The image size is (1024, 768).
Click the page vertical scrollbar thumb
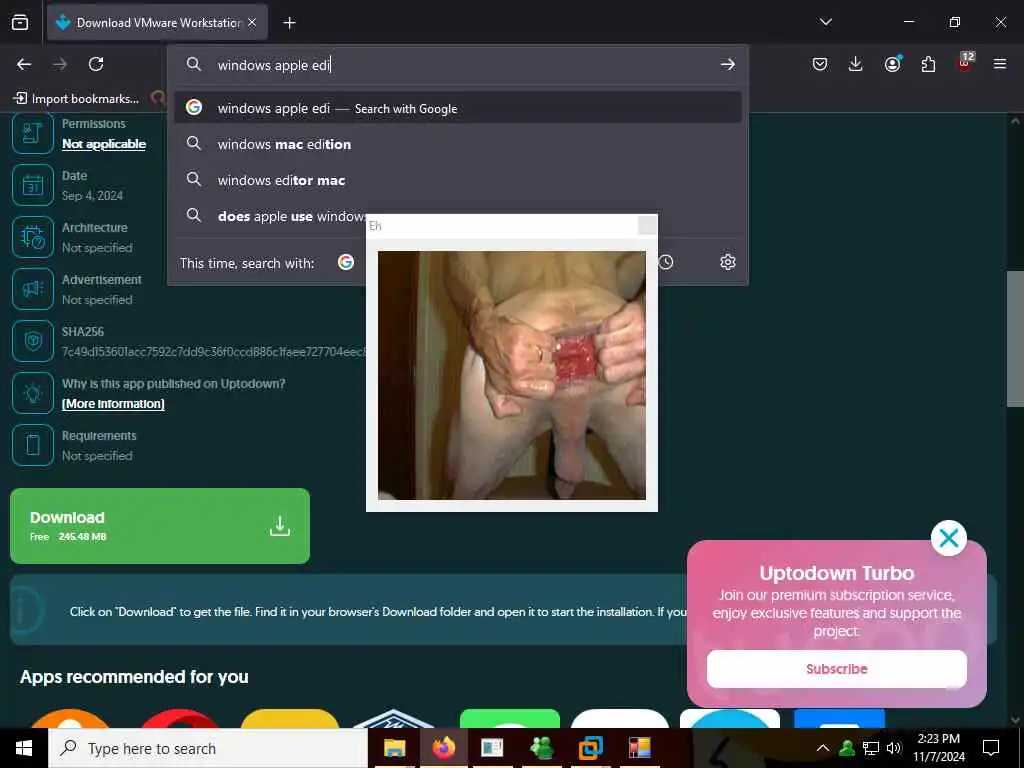point(1015,338)
